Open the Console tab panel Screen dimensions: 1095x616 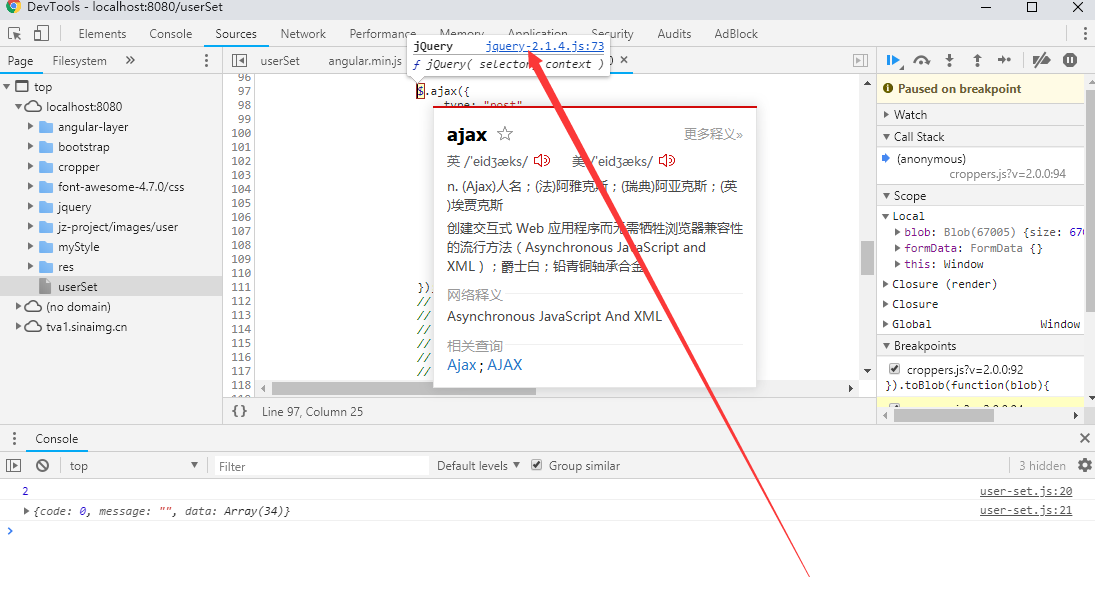coord(170,33)
